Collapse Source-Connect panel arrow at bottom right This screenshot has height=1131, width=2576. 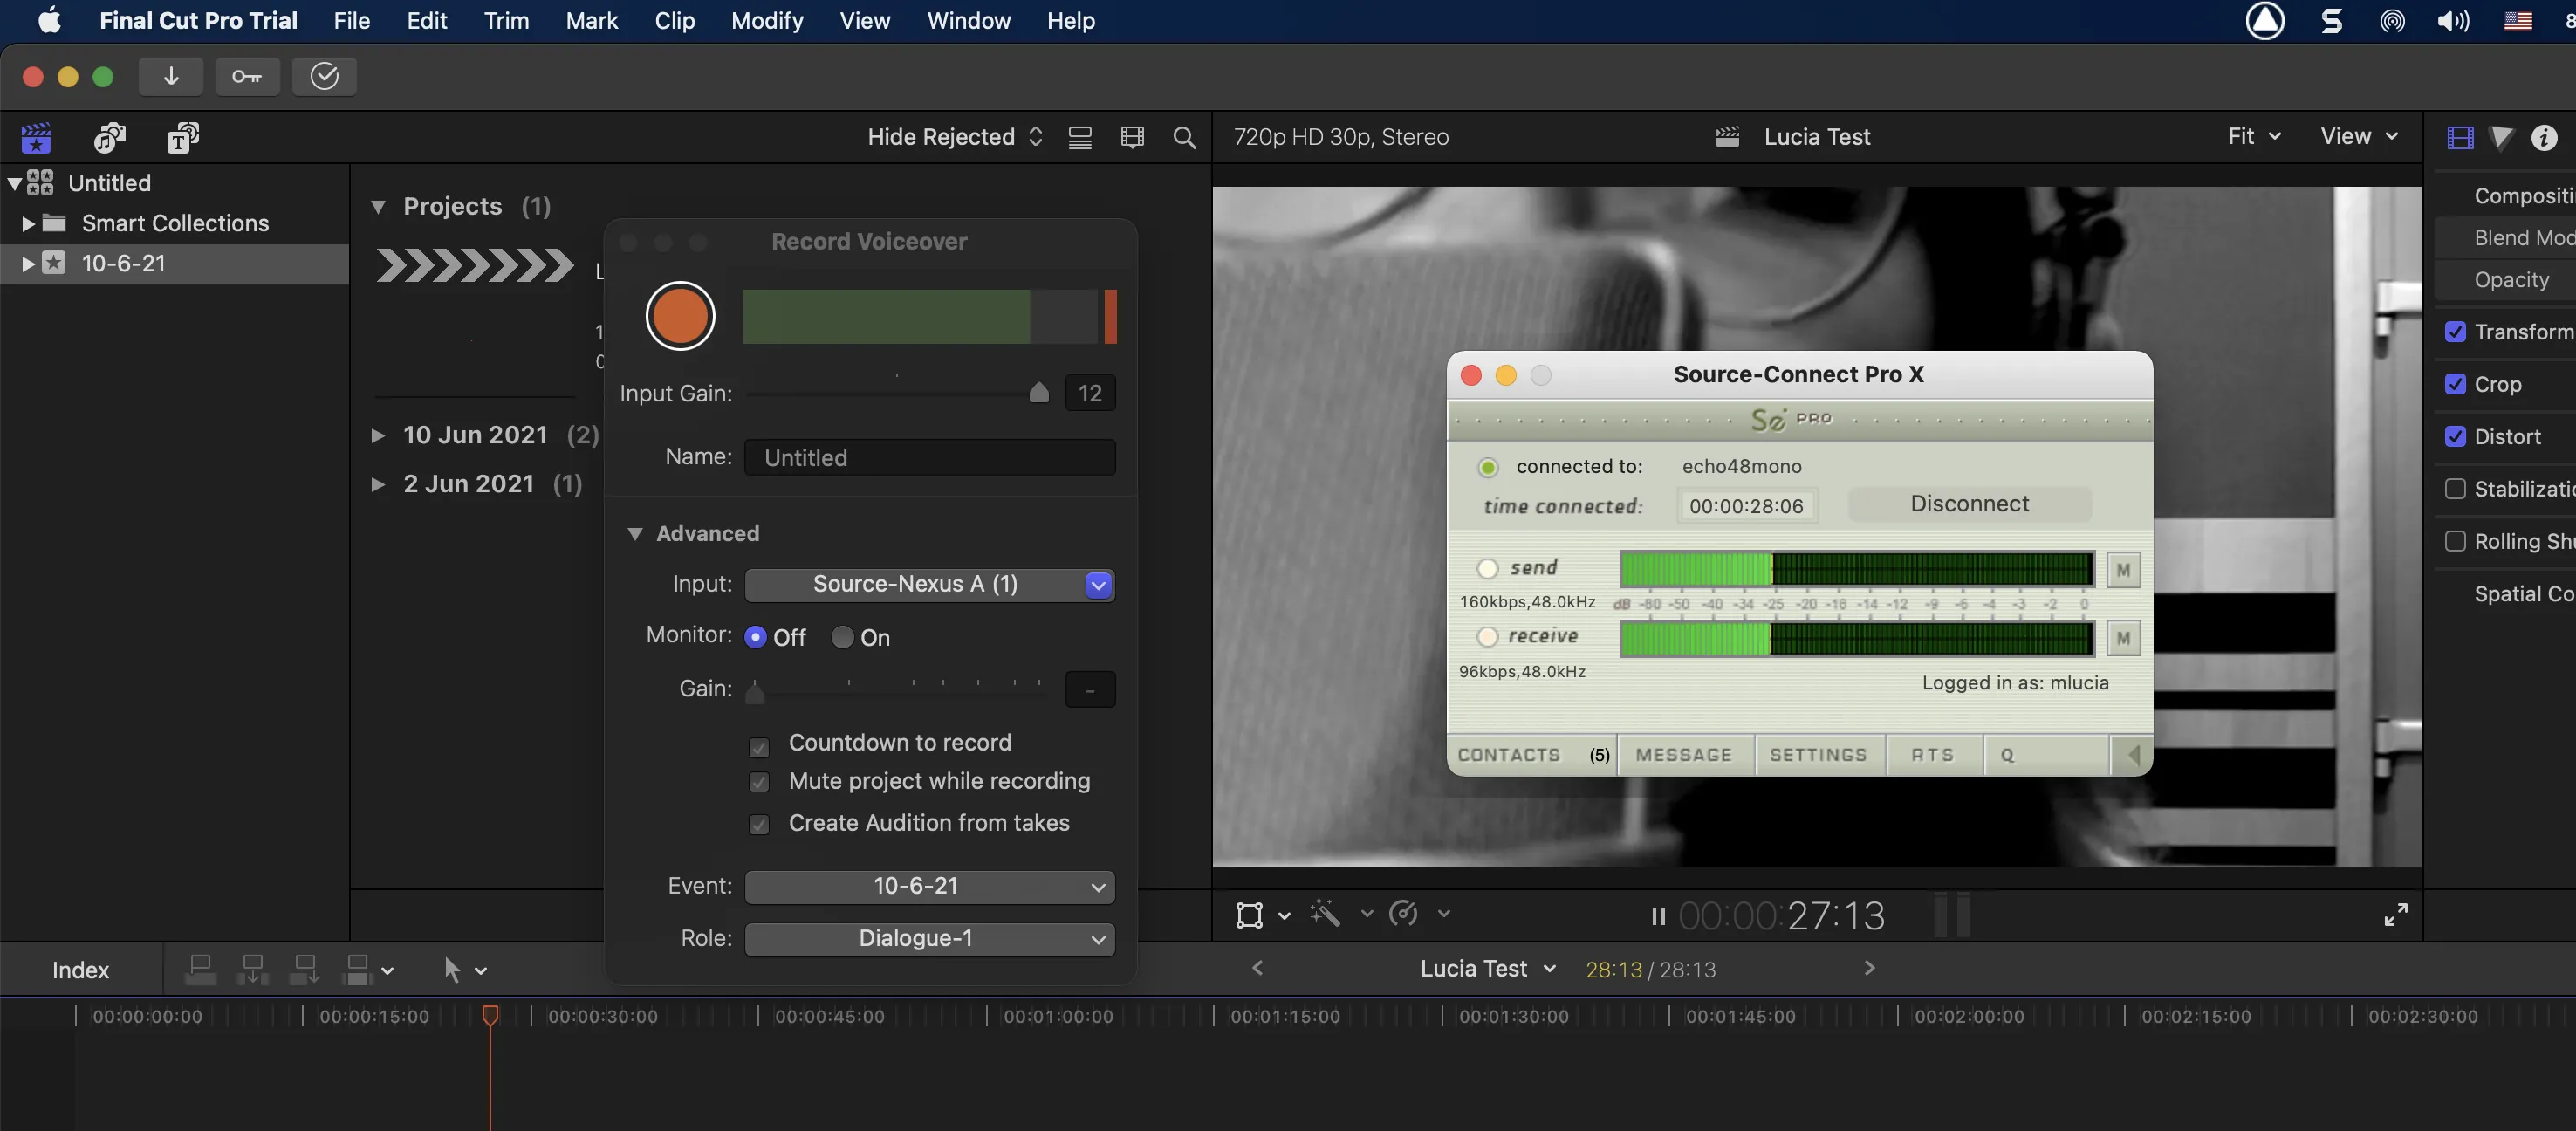[x=2132, y=755]
